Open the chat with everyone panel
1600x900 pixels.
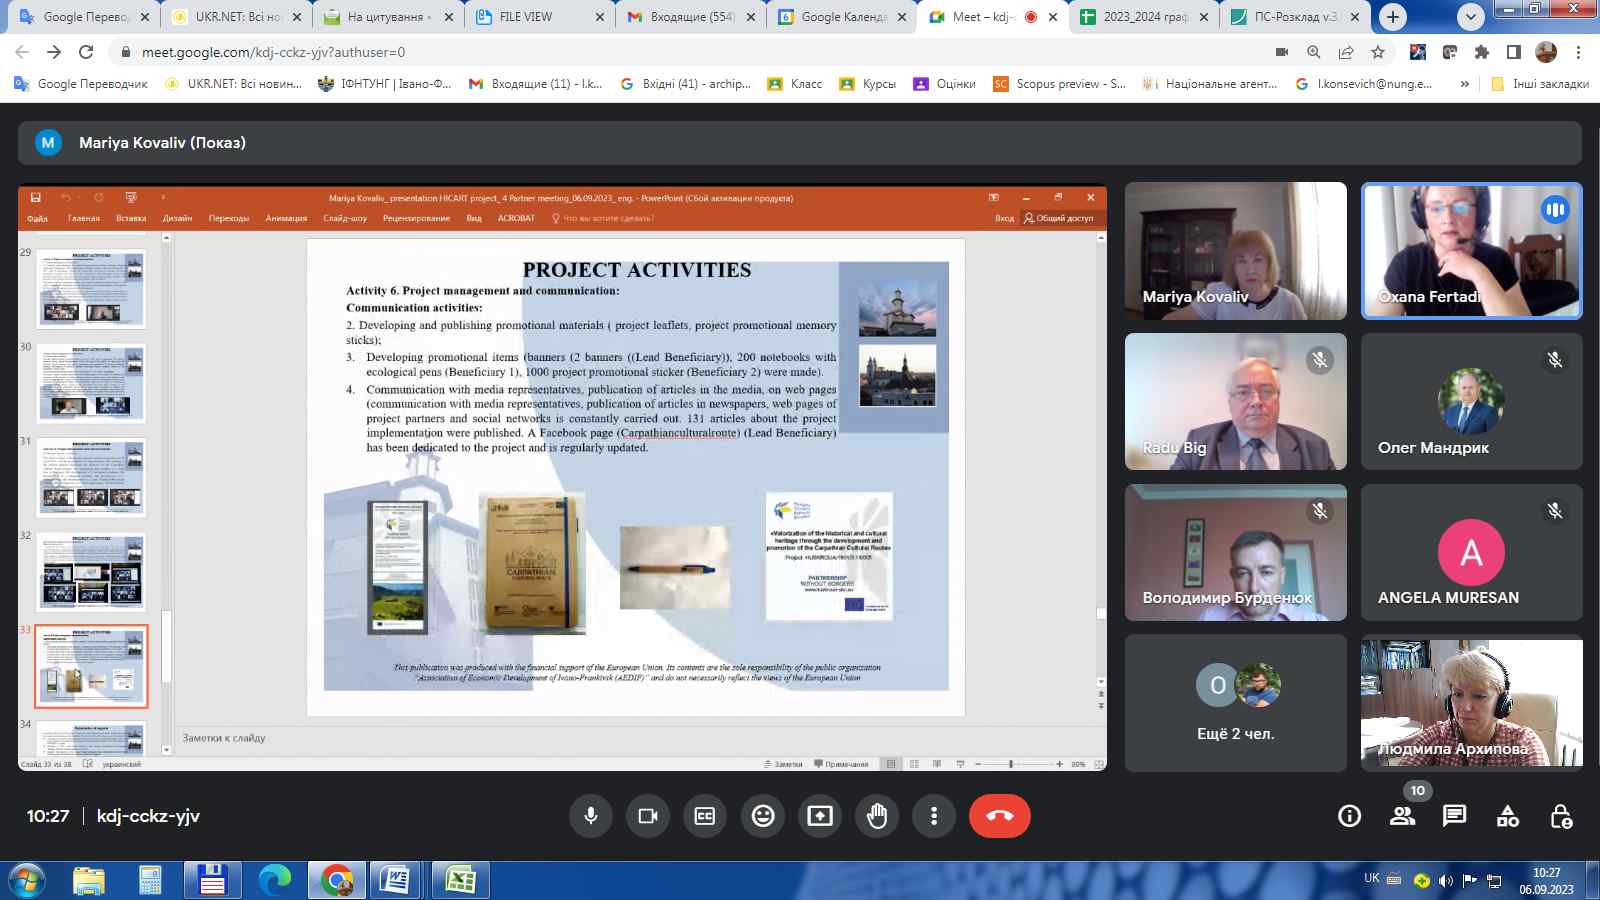(1454, 816)
